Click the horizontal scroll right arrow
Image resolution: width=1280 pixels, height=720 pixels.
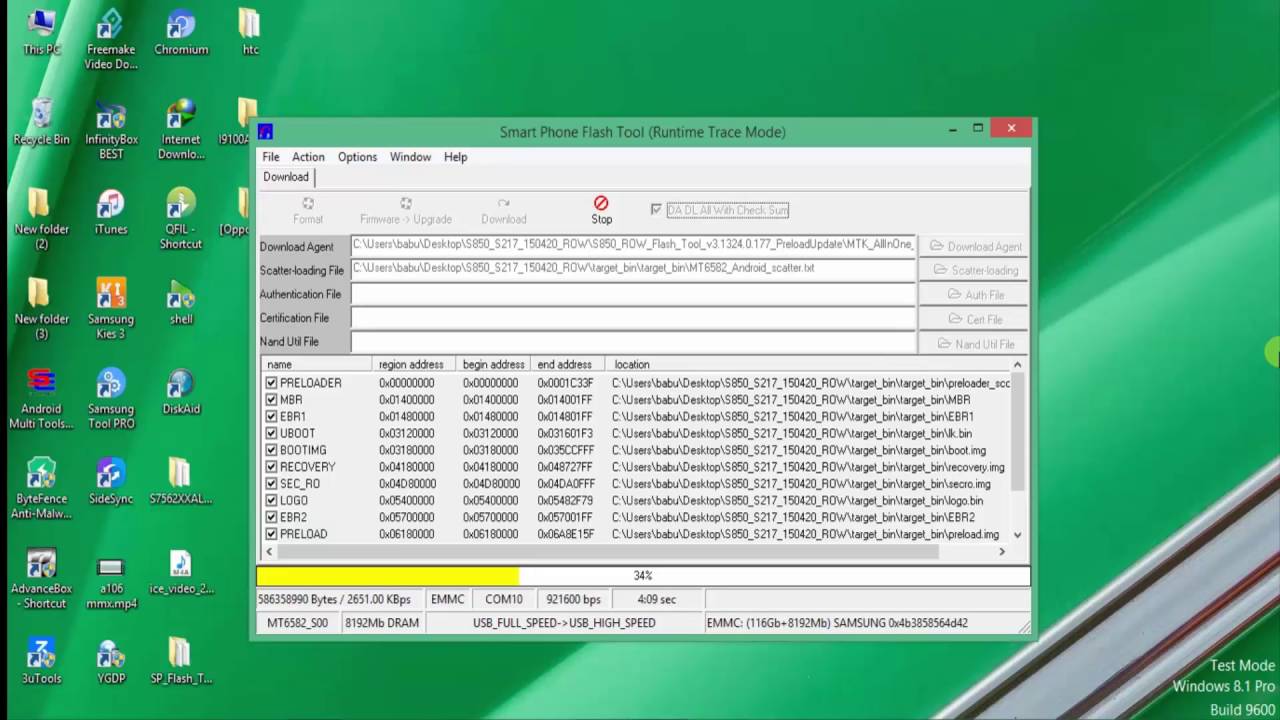1001,551
